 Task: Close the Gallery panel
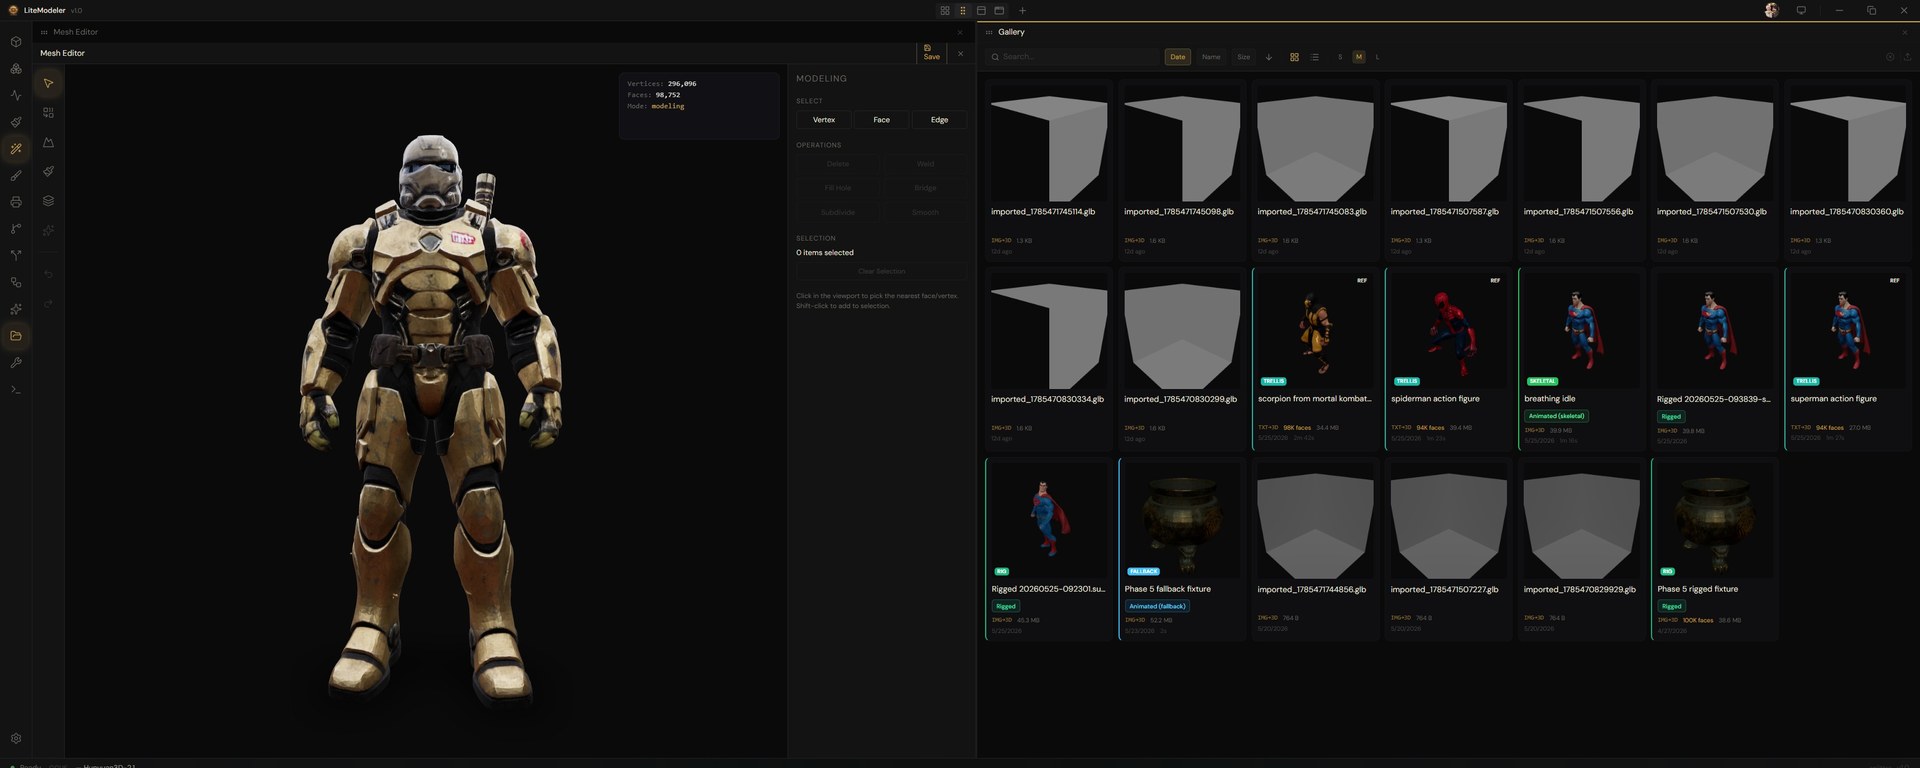point(1903,32)
